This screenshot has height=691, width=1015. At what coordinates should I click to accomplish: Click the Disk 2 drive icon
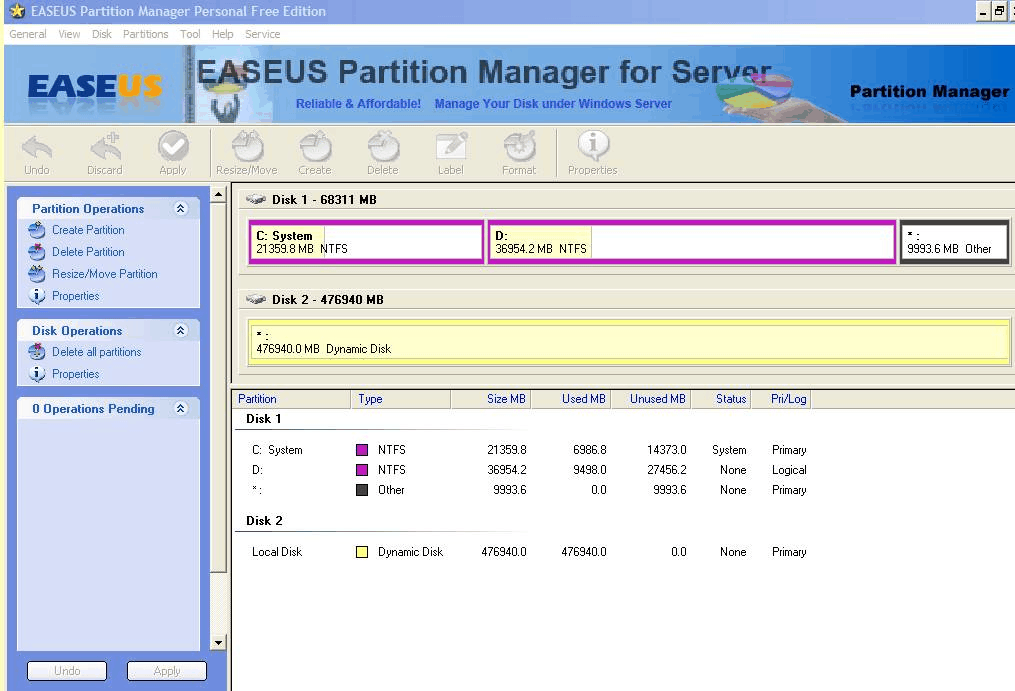pos(256,299)
